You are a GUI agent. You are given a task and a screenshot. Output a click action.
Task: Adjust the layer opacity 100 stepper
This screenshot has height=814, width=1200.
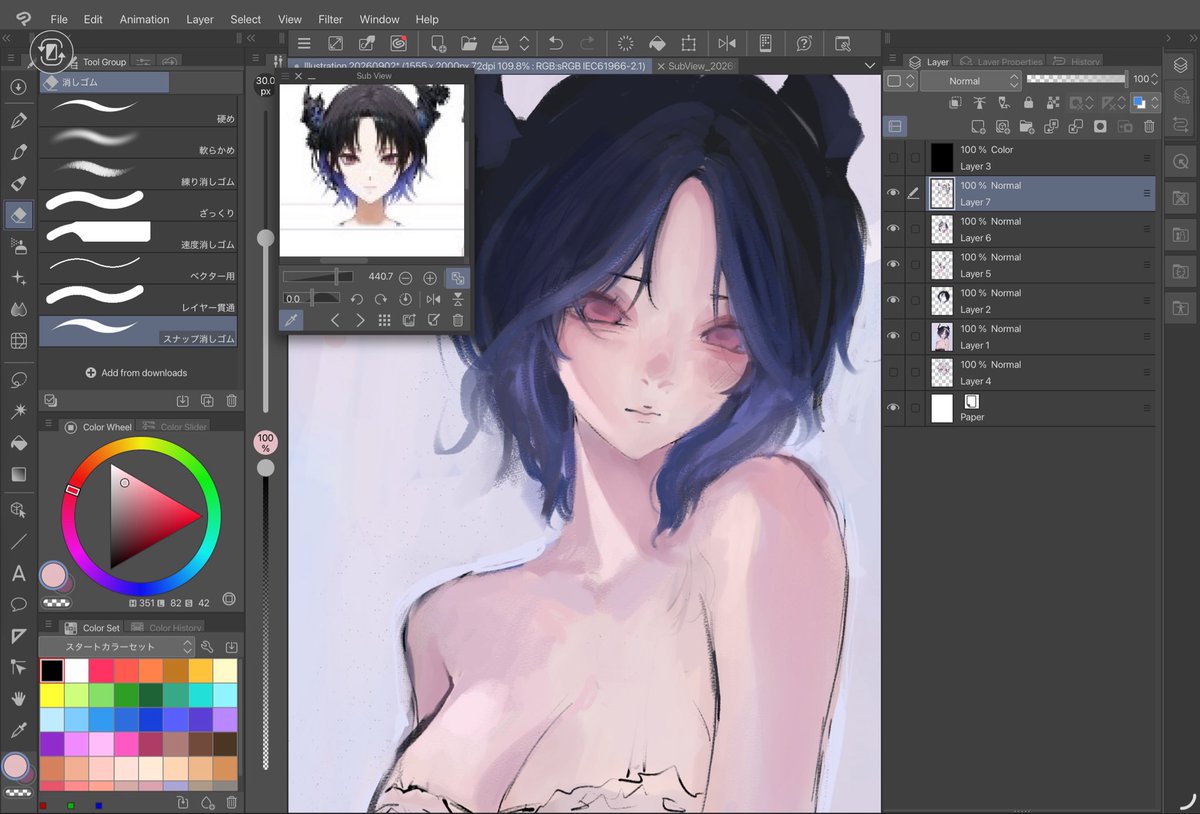point(1155,79)
